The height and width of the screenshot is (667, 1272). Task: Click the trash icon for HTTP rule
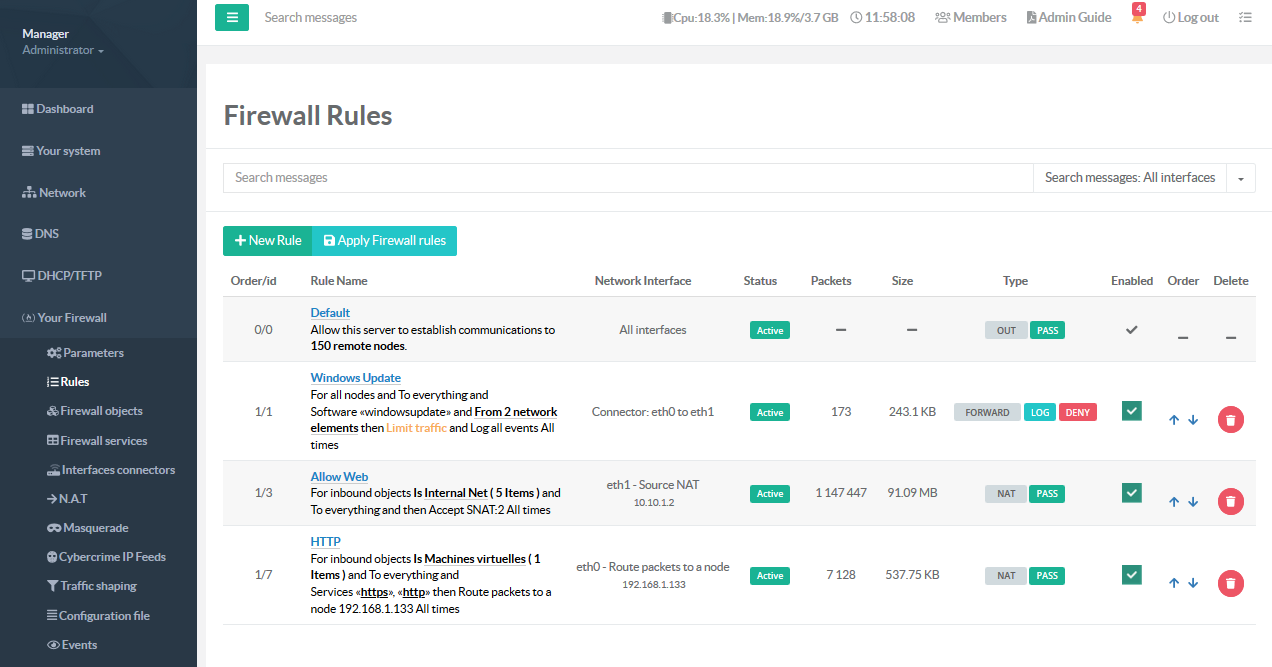1230,583
